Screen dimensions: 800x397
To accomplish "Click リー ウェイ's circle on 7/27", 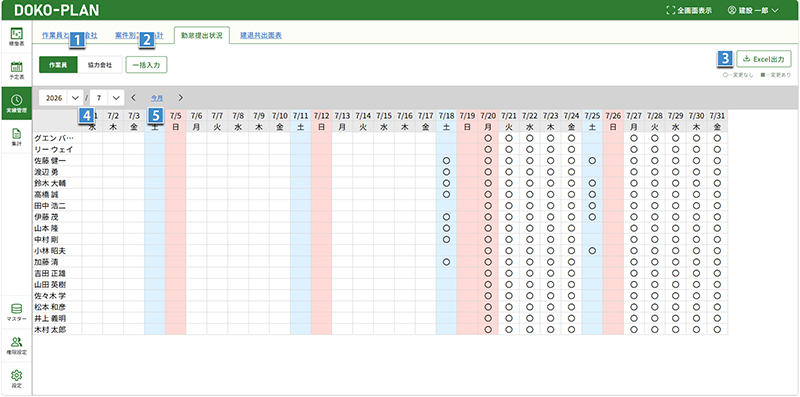I will [634, 149].
